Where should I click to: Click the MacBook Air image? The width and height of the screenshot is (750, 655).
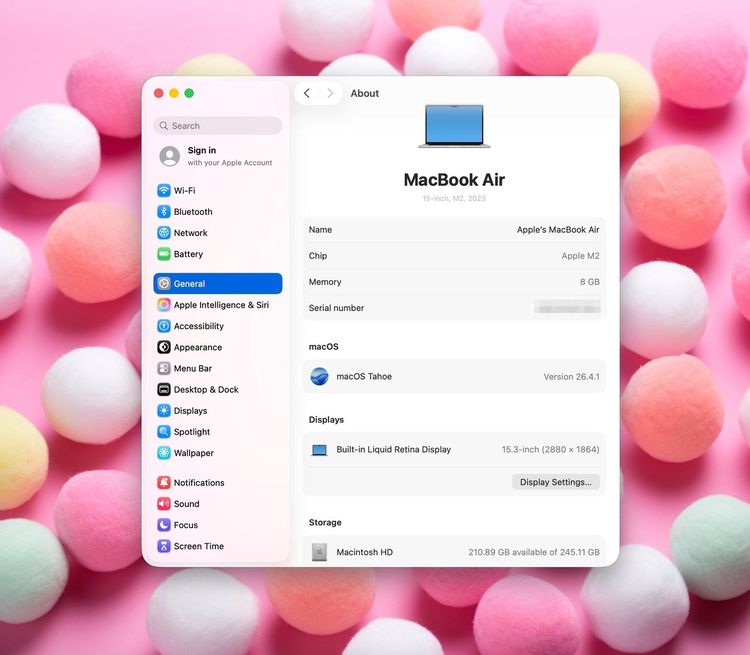pos(454,126)
